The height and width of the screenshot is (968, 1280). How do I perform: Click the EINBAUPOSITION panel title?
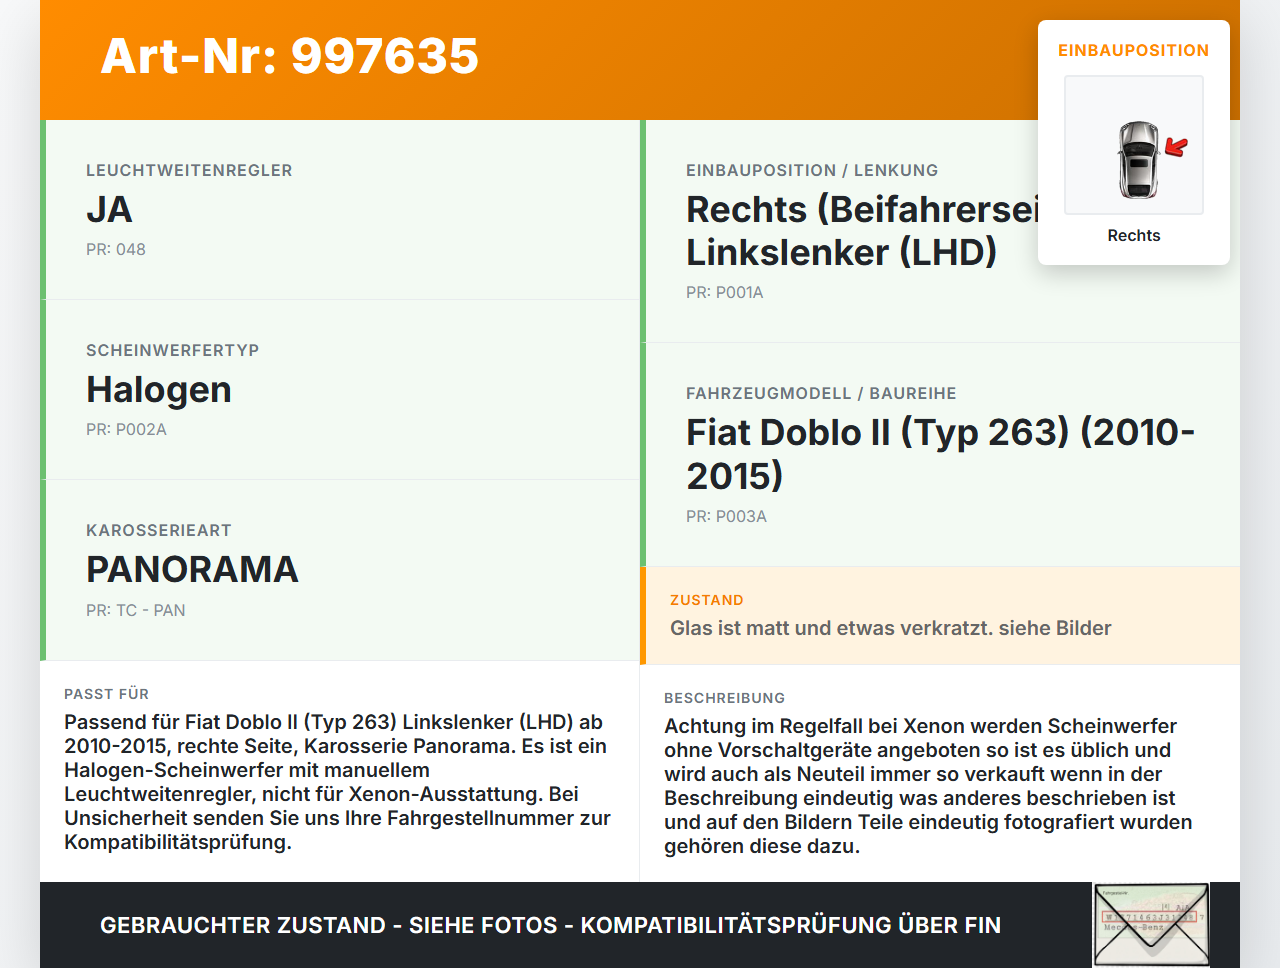tap(1134, 50)
